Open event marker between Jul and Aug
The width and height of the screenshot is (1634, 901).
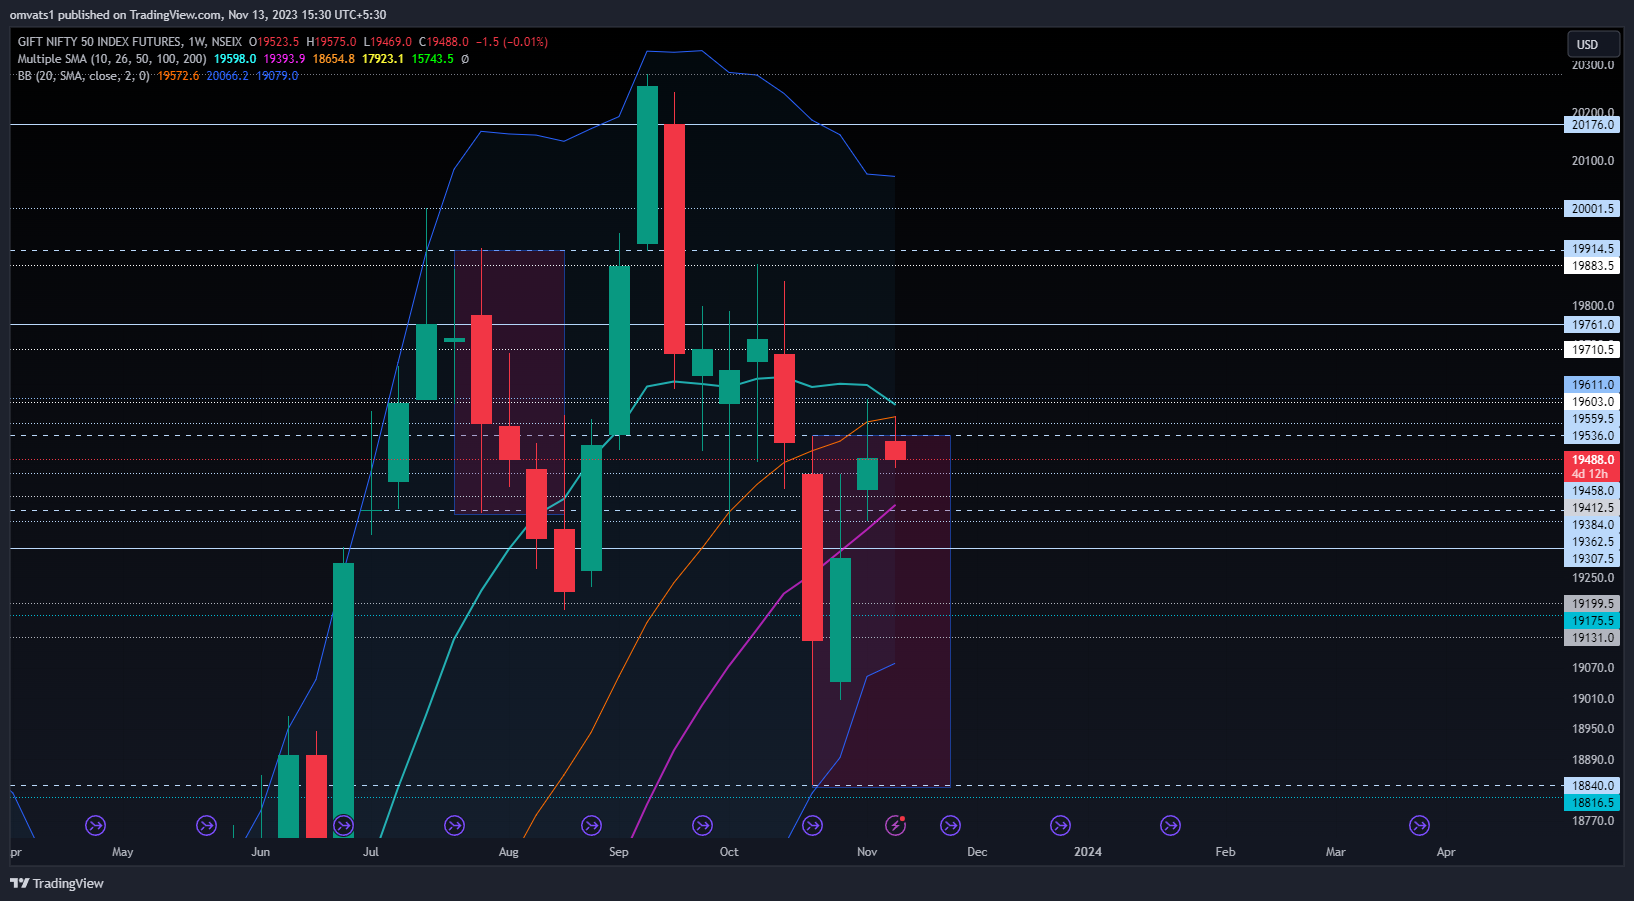[x=454, y=825]
